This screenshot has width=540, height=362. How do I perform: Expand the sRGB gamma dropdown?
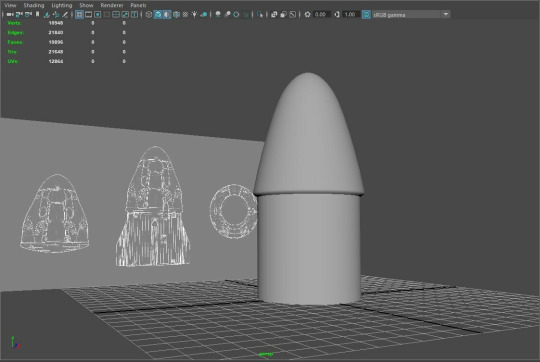(446, 14)
